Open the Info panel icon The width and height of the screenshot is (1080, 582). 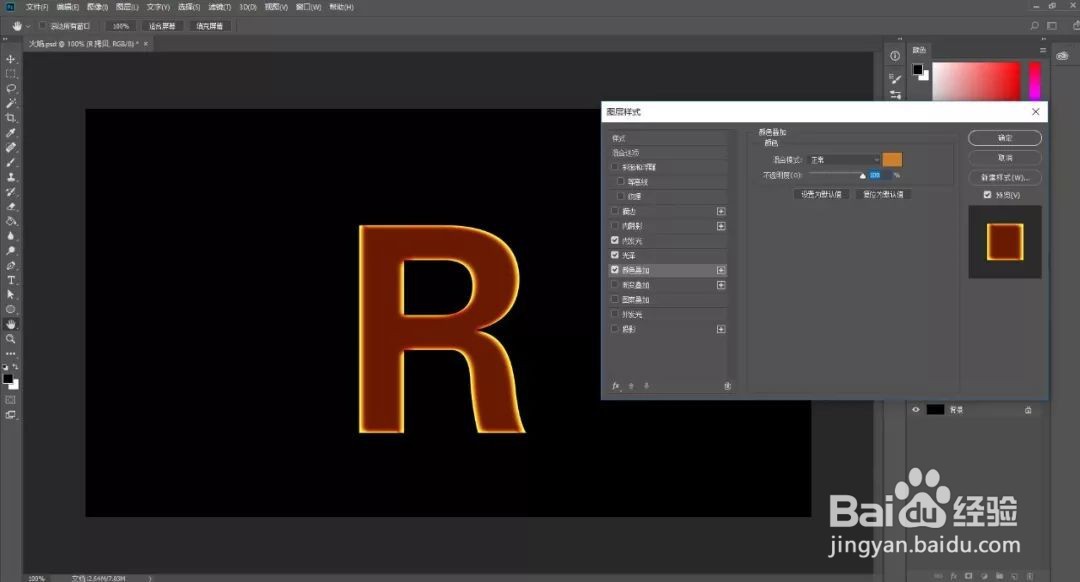point(895,56)
